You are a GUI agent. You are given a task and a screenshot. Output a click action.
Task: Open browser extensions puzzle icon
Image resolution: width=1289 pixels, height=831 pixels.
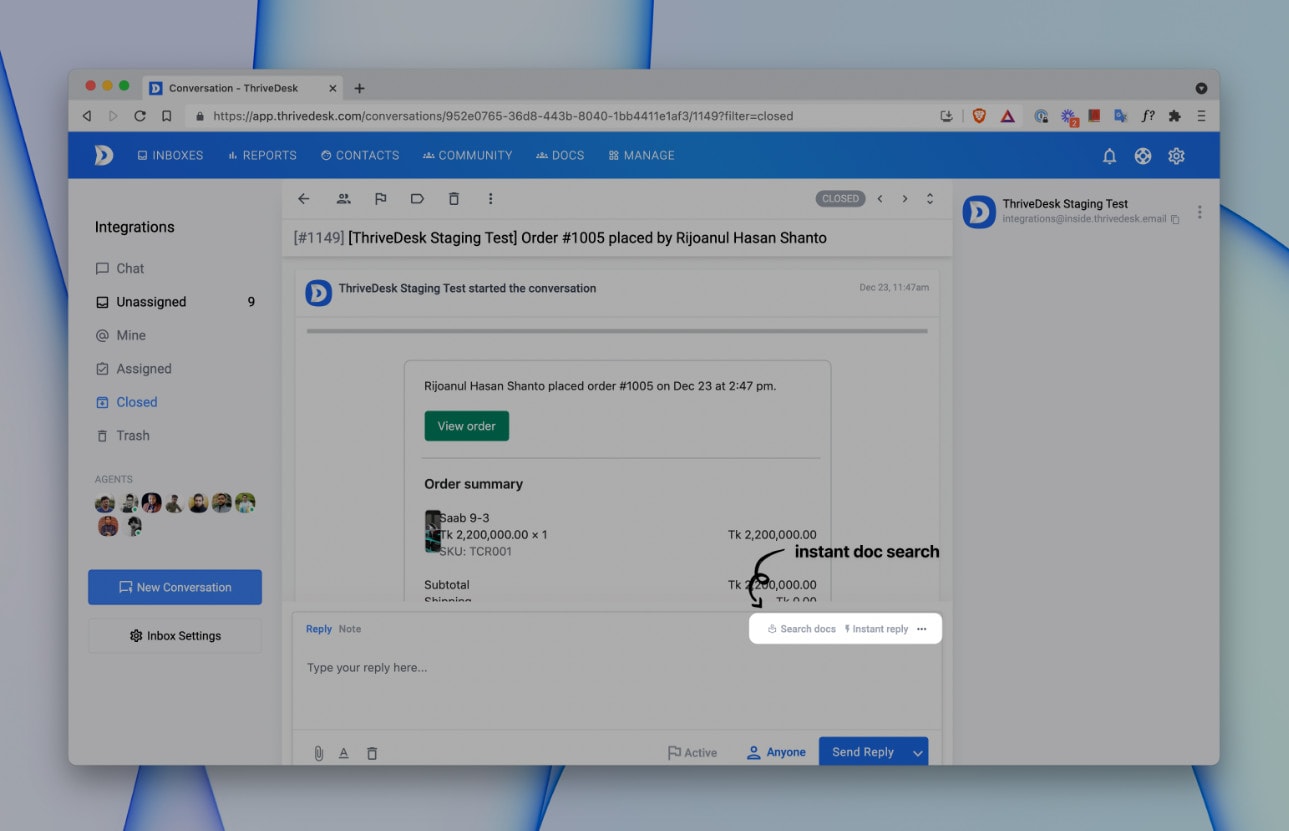[1175, 116]
